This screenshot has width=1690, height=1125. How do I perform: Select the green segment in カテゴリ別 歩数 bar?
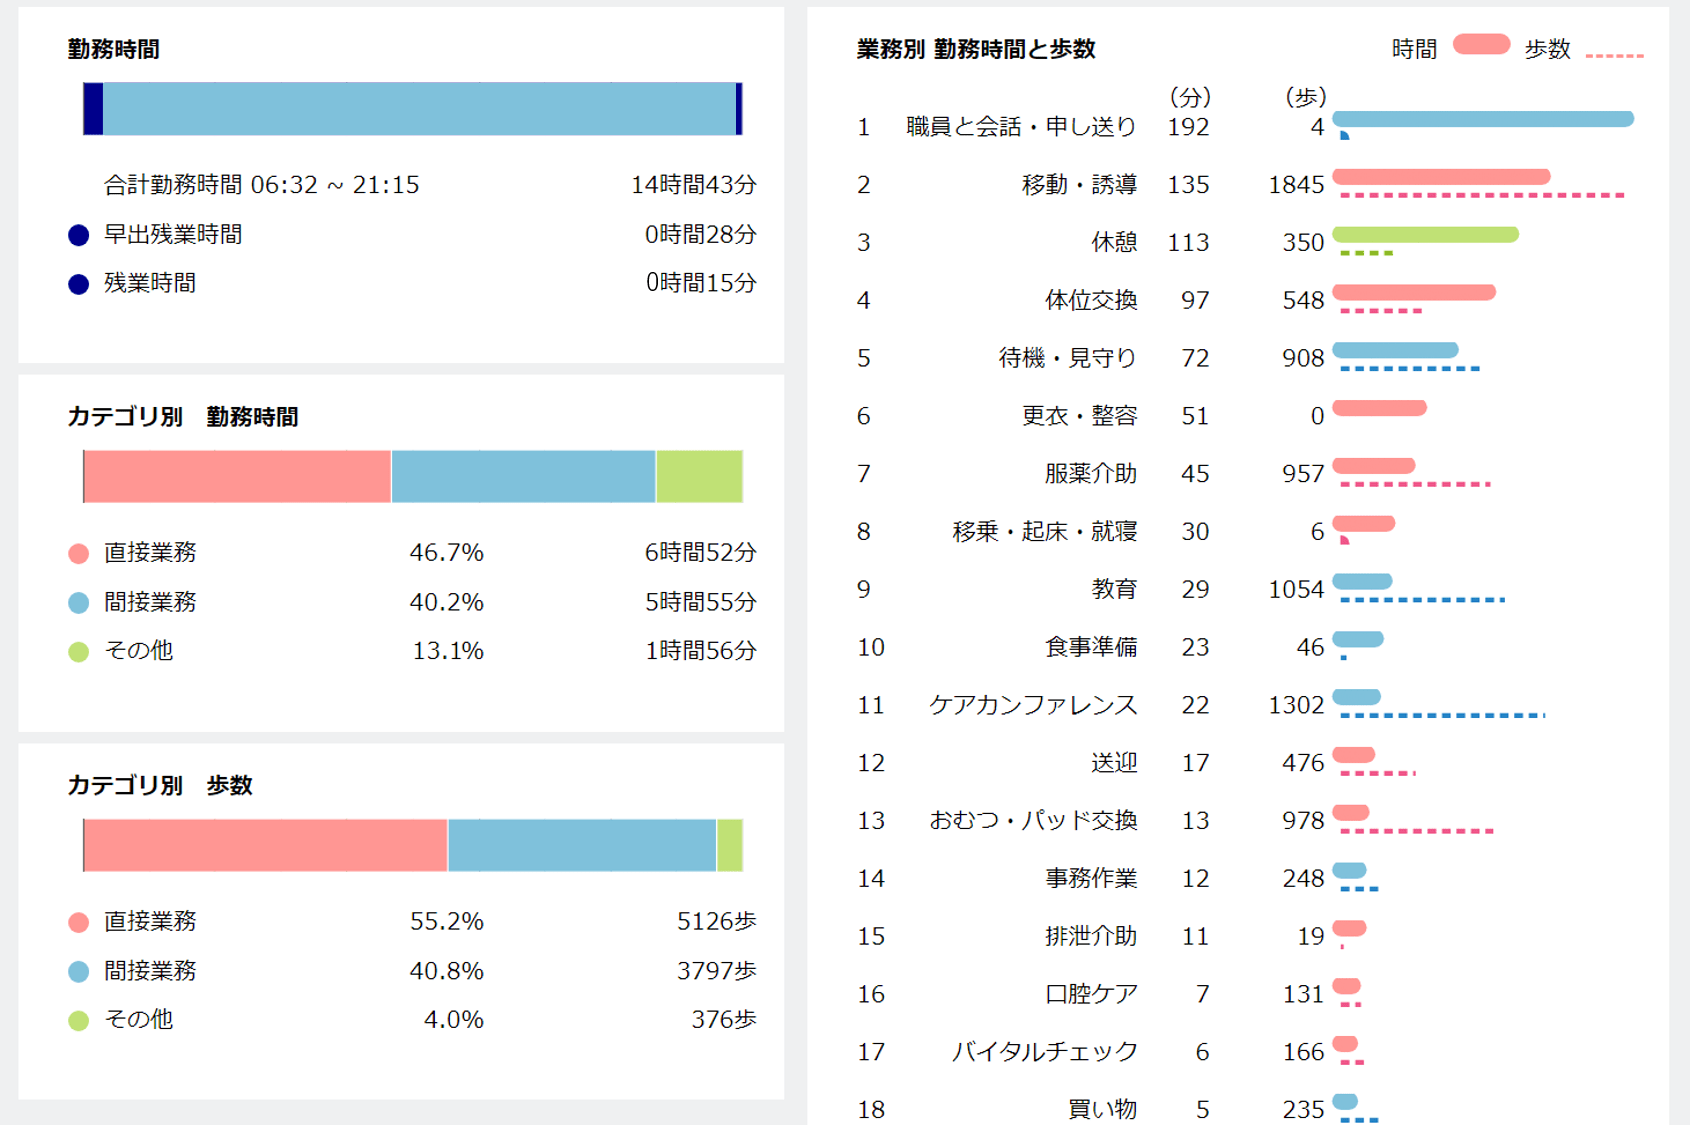click(x=730, y=845)
